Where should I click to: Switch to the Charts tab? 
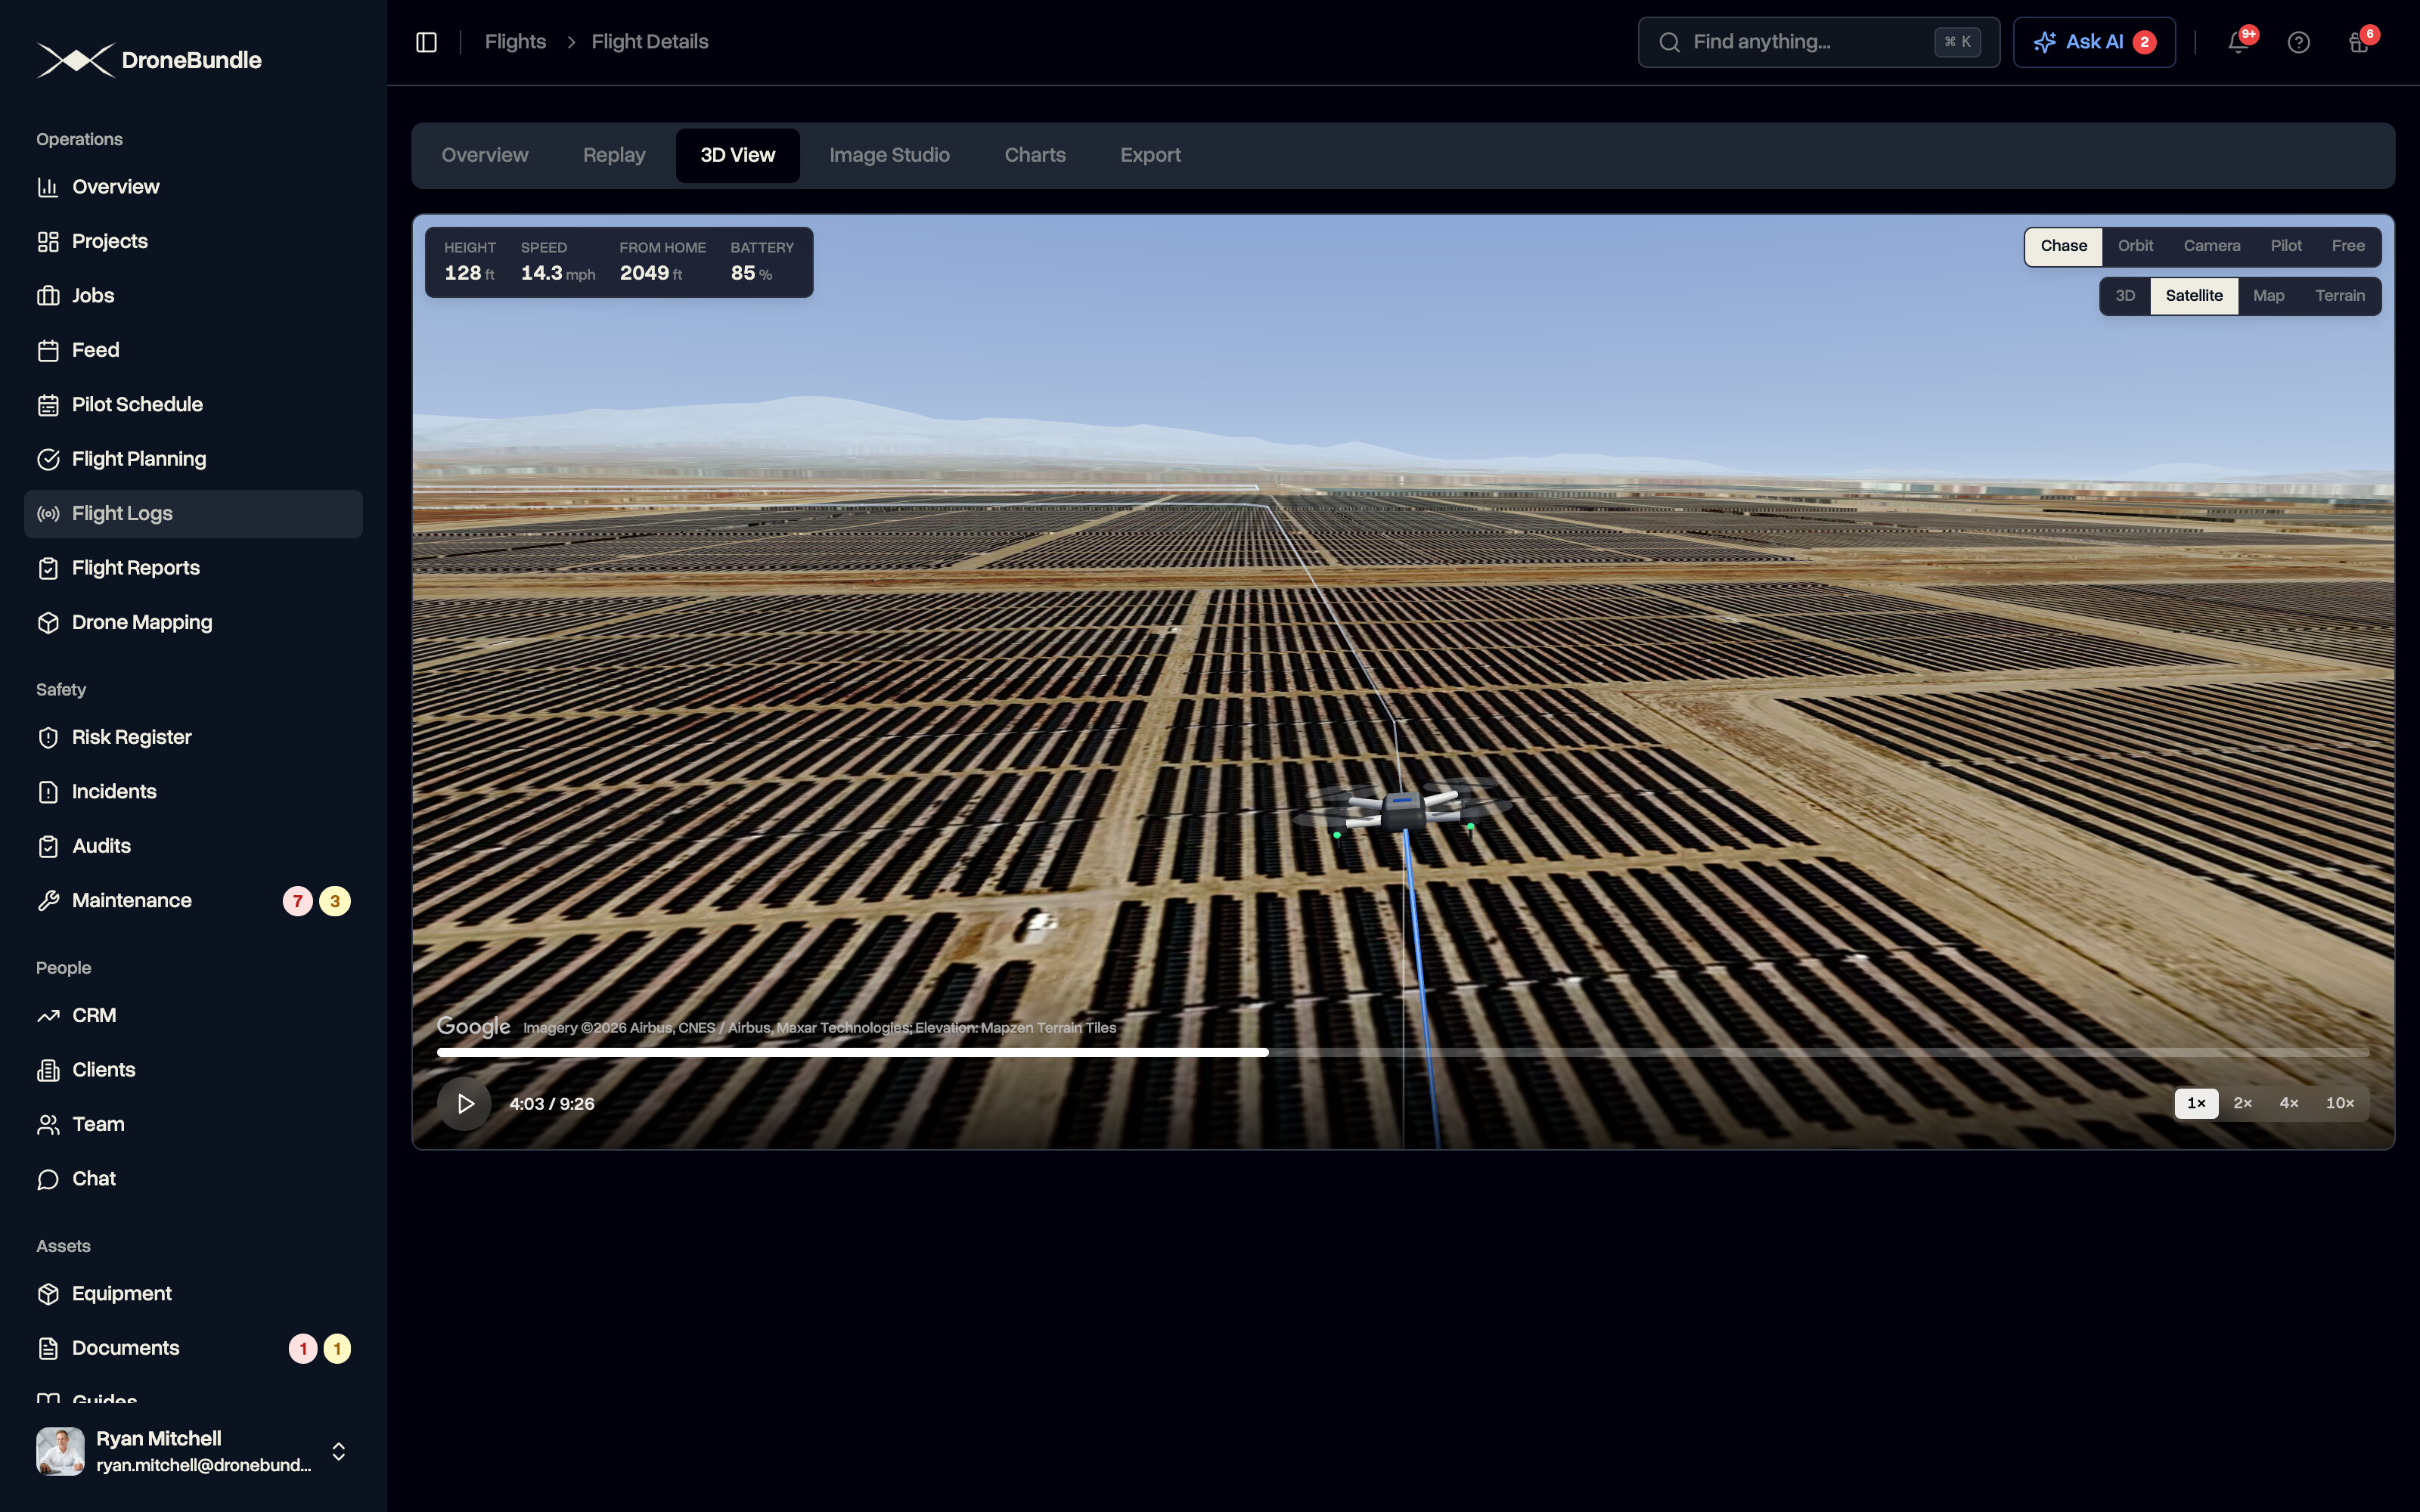(x=1035, y=156)
